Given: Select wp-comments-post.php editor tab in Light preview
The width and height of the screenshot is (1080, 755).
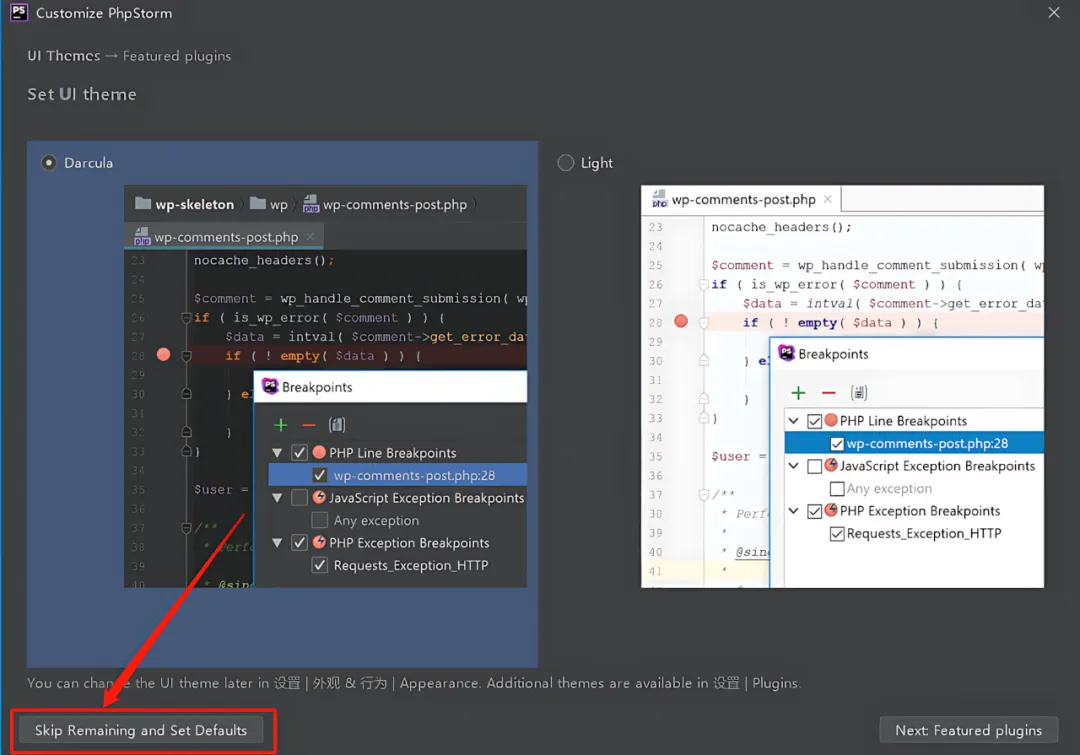Looking at the screenshot, I should click(741, 200).
